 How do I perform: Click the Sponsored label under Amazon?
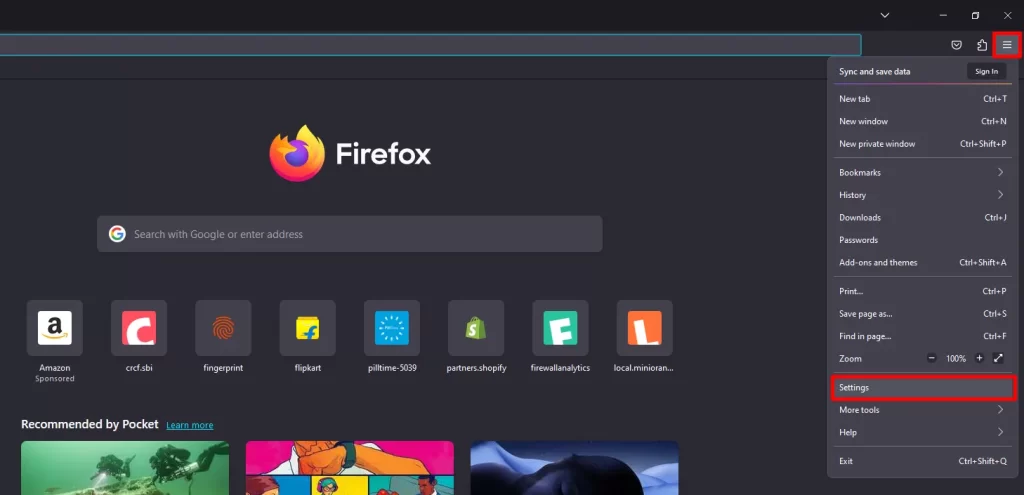(x=55, y=379)
